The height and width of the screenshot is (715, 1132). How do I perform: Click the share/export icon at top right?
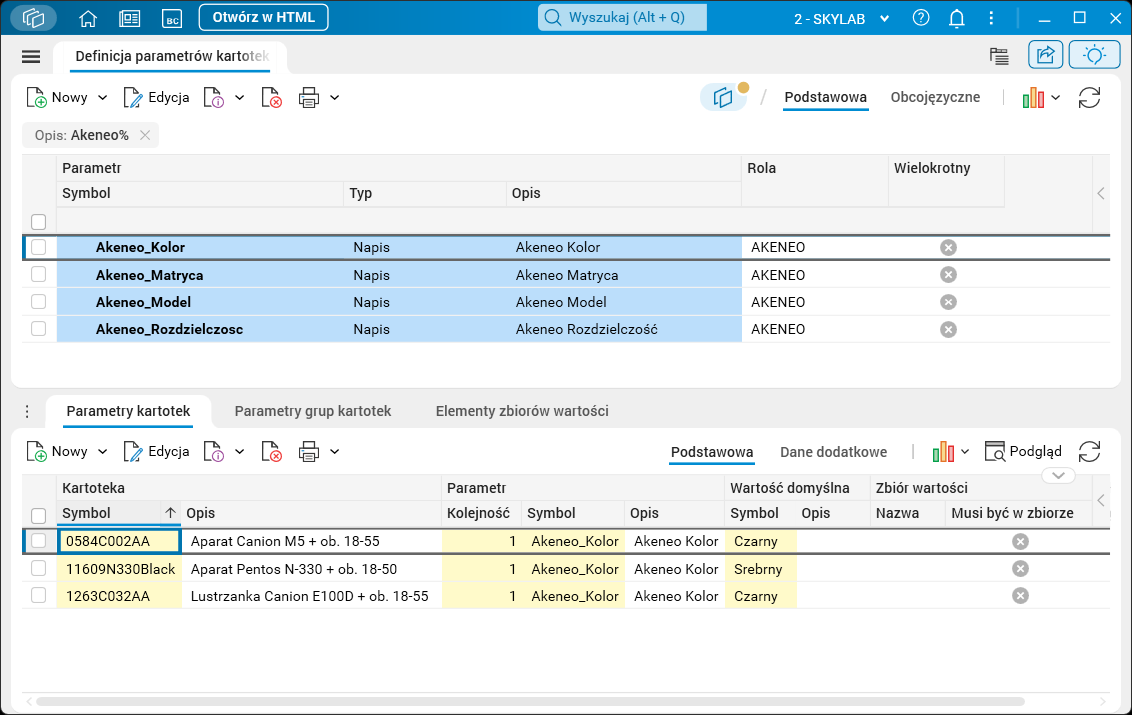pos(1045,55)
